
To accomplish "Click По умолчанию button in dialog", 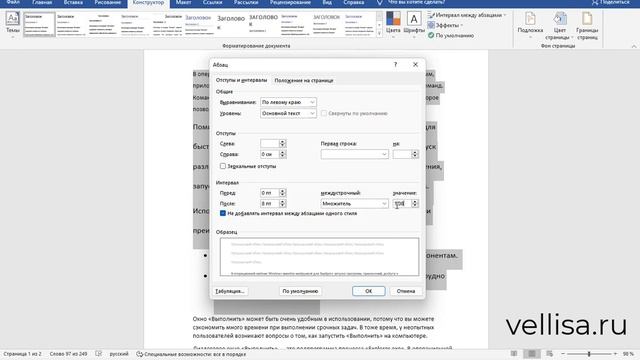I will (x=300, y=291).
